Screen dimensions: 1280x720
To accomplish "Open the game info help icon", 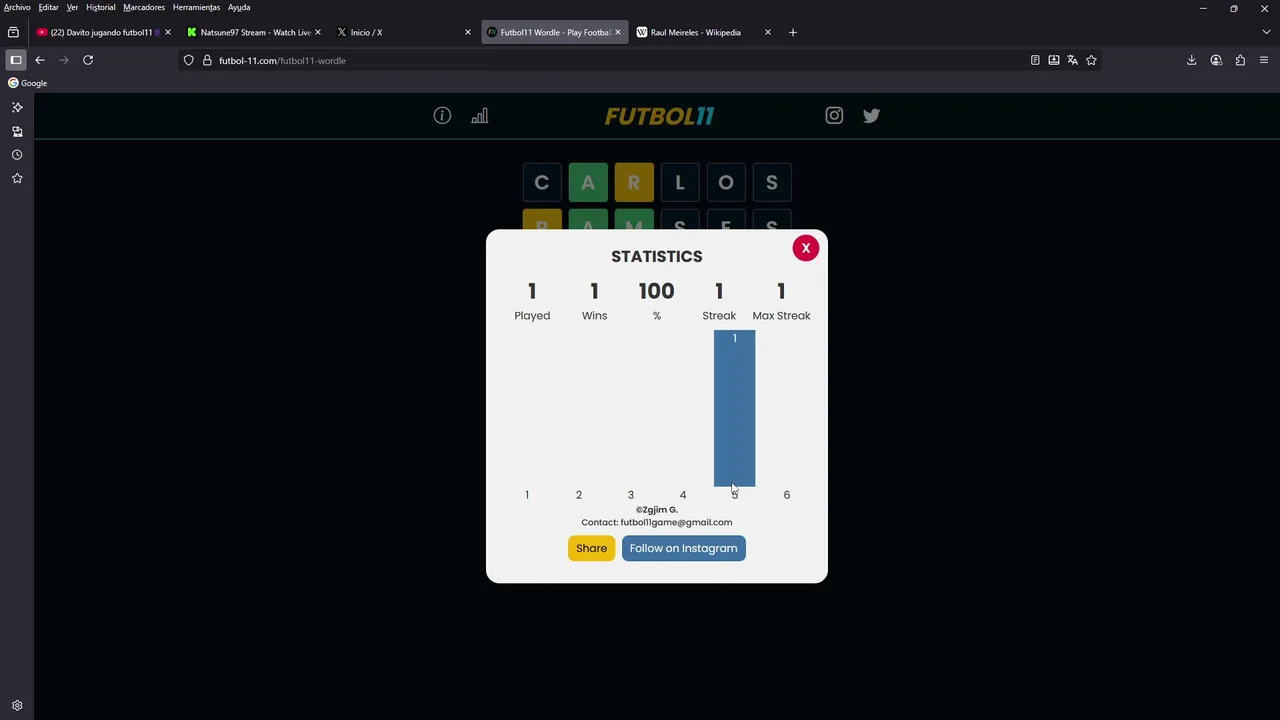I will coord(442,116).
